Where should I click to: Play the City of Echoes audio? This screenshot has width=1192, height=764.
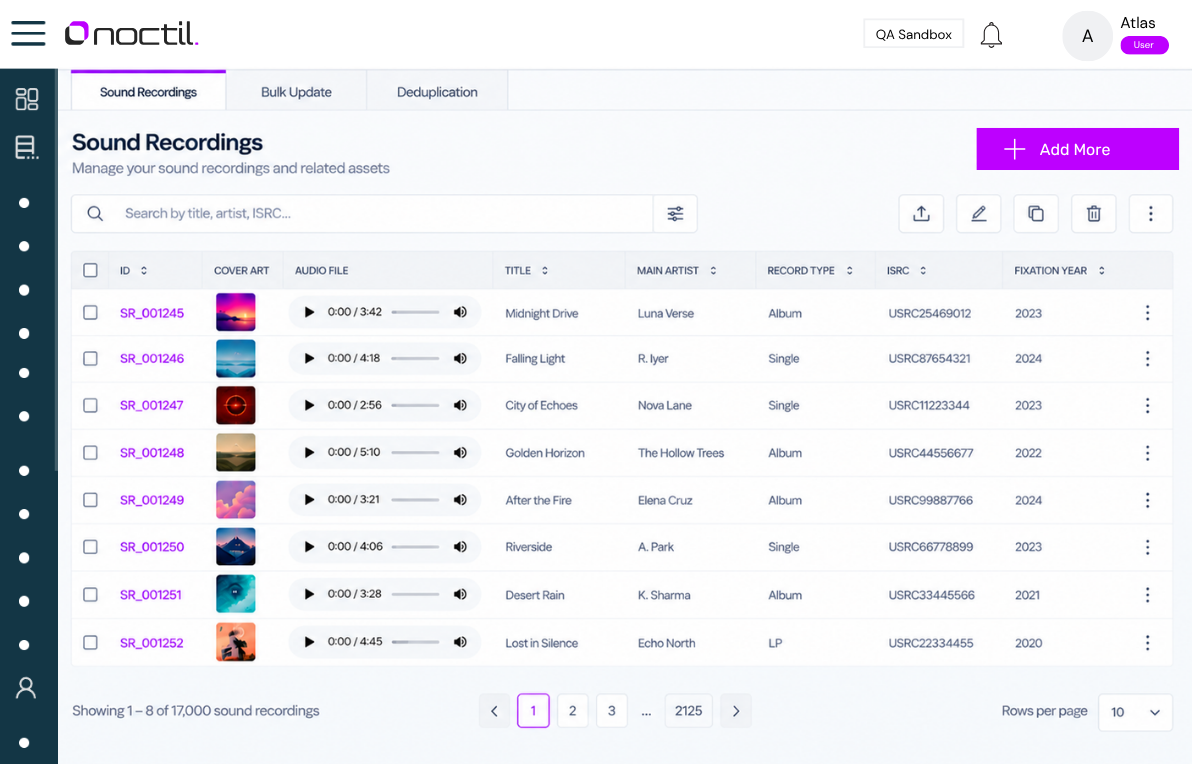pyautogui.click(x=309, y=405)
